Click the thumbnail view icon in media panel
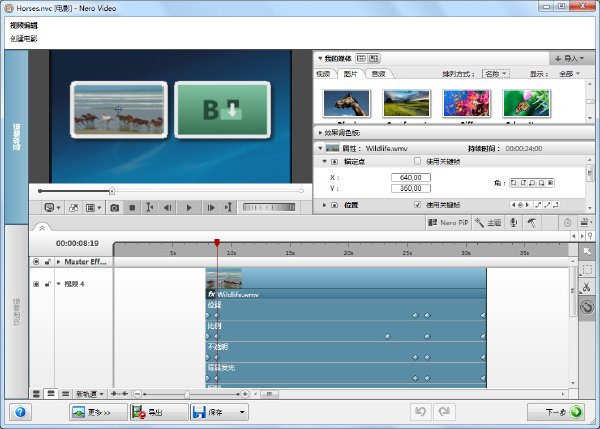 pyautogui.click(x=361, y=58)
